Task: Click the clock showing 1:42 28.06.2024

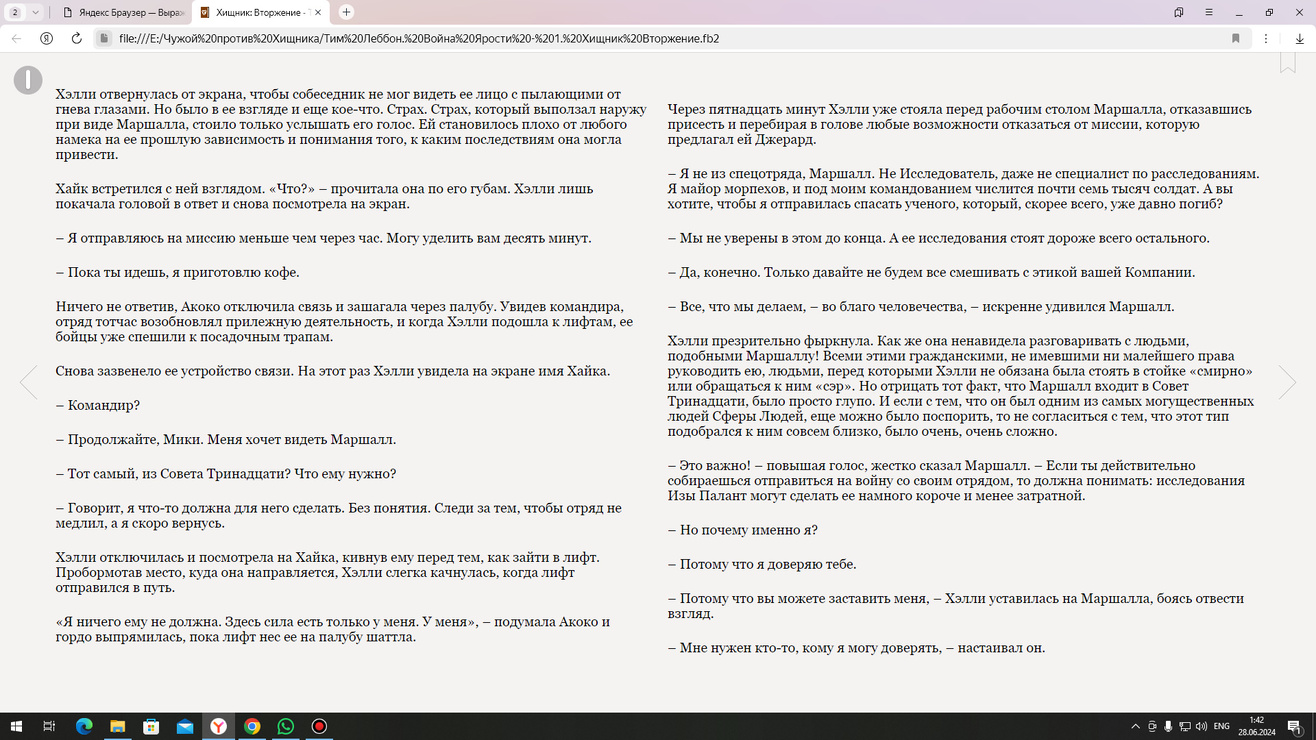Action: (1257, 726)
